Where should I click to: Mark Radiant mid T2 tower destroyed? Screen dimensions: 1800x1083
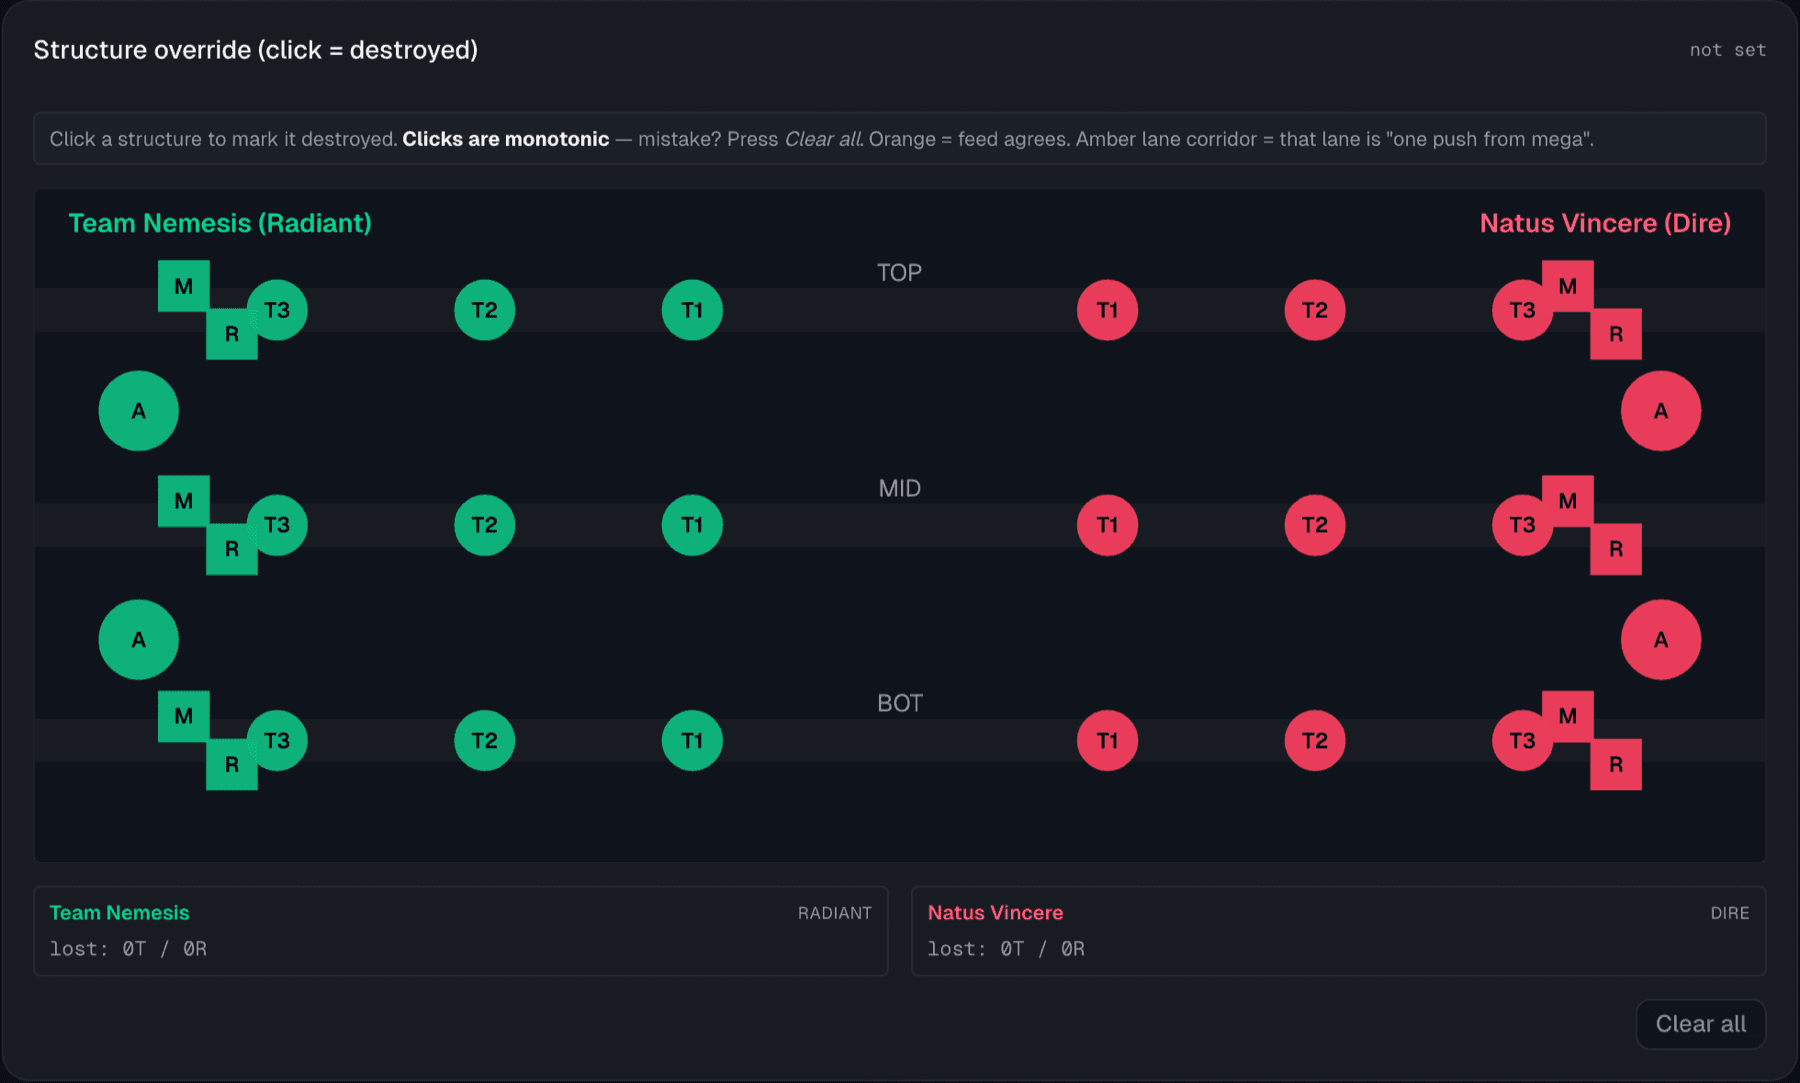pyautogui.click(x=484, y=525)
